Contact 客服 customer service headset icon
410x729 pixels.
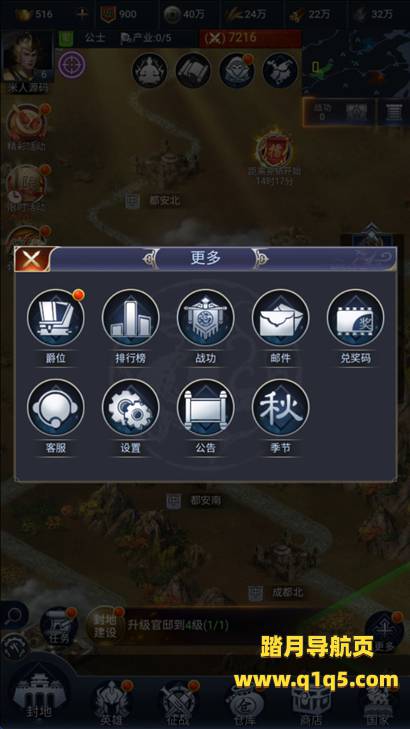pos(56,408)
